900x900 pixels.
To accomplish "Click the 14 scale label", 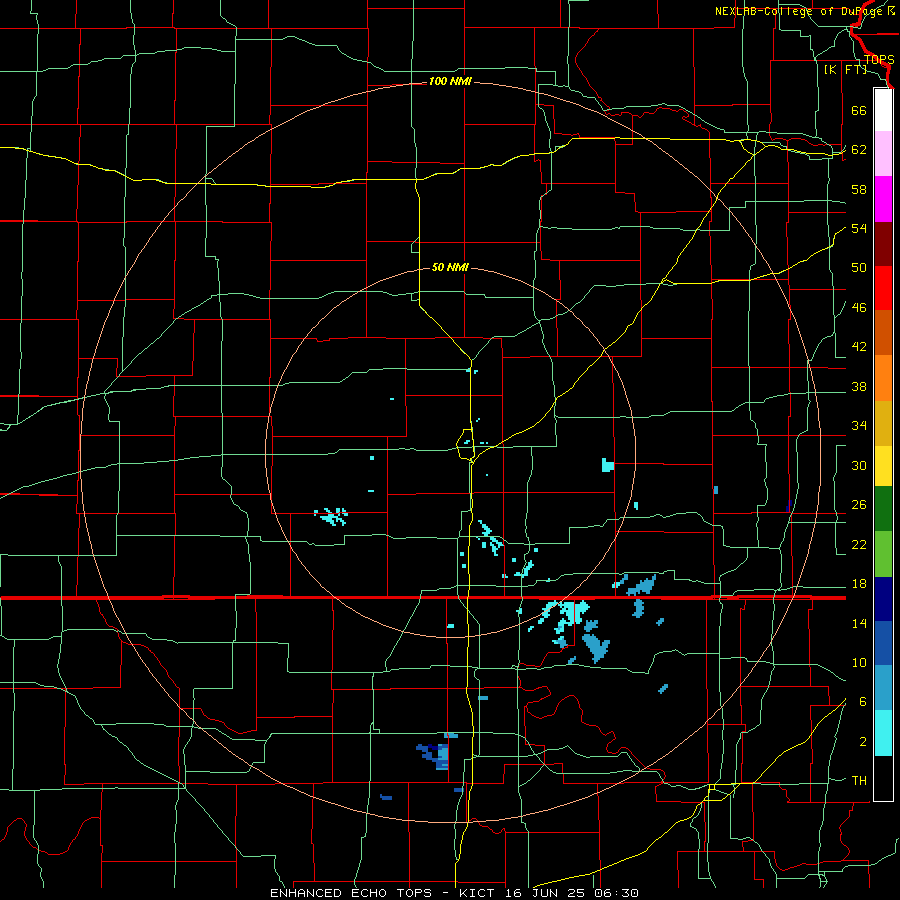I will pos(859,624).
